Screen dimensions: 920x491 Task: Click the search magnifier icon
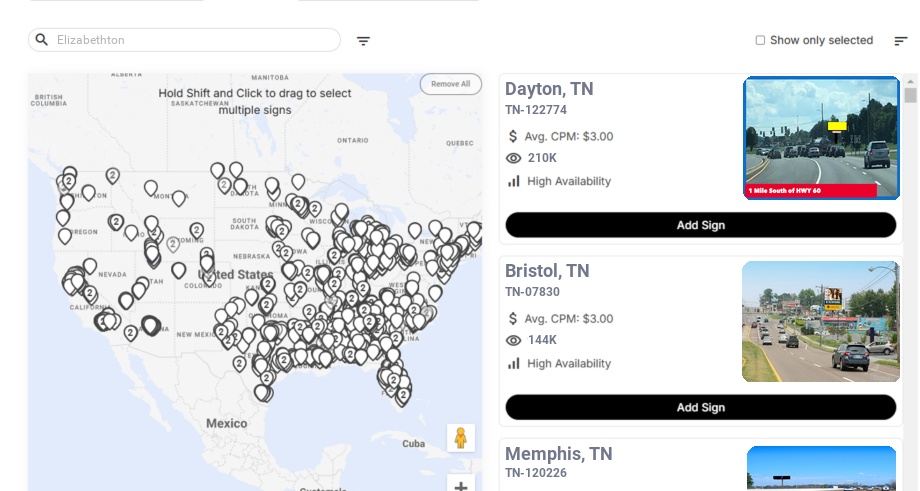pyautogui.click(x=42, y=40)
